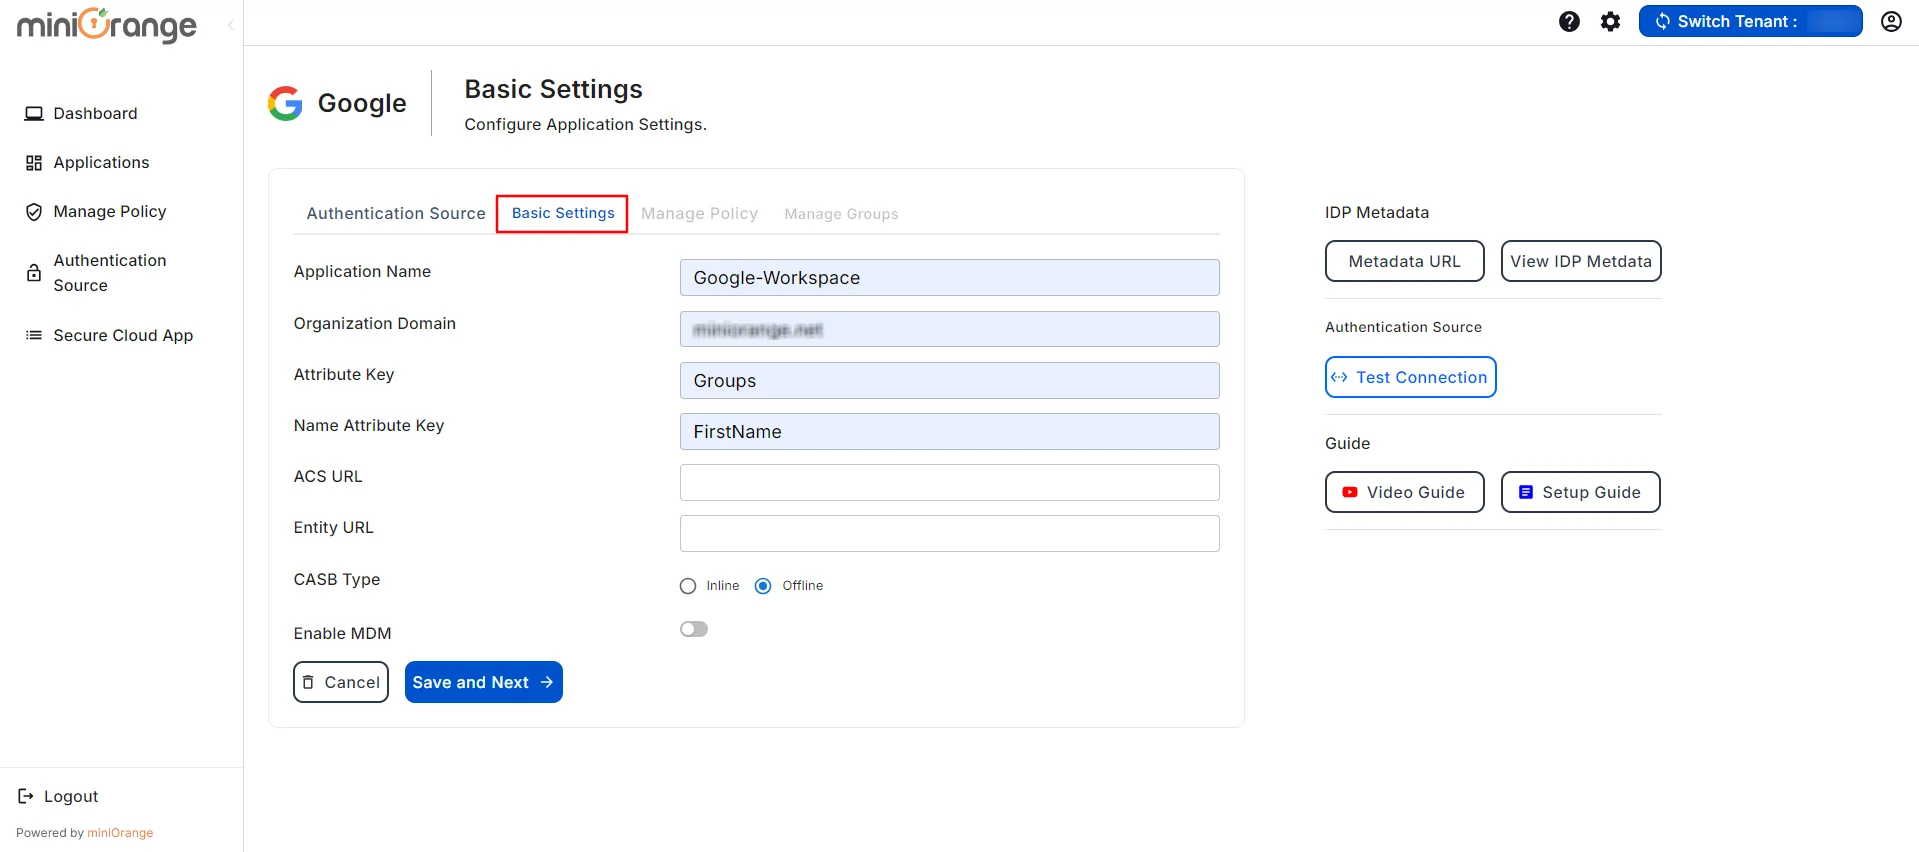Click the connection arrows icon in Test Connection
1919x852 pixels.
click(x=1339, y=377)
